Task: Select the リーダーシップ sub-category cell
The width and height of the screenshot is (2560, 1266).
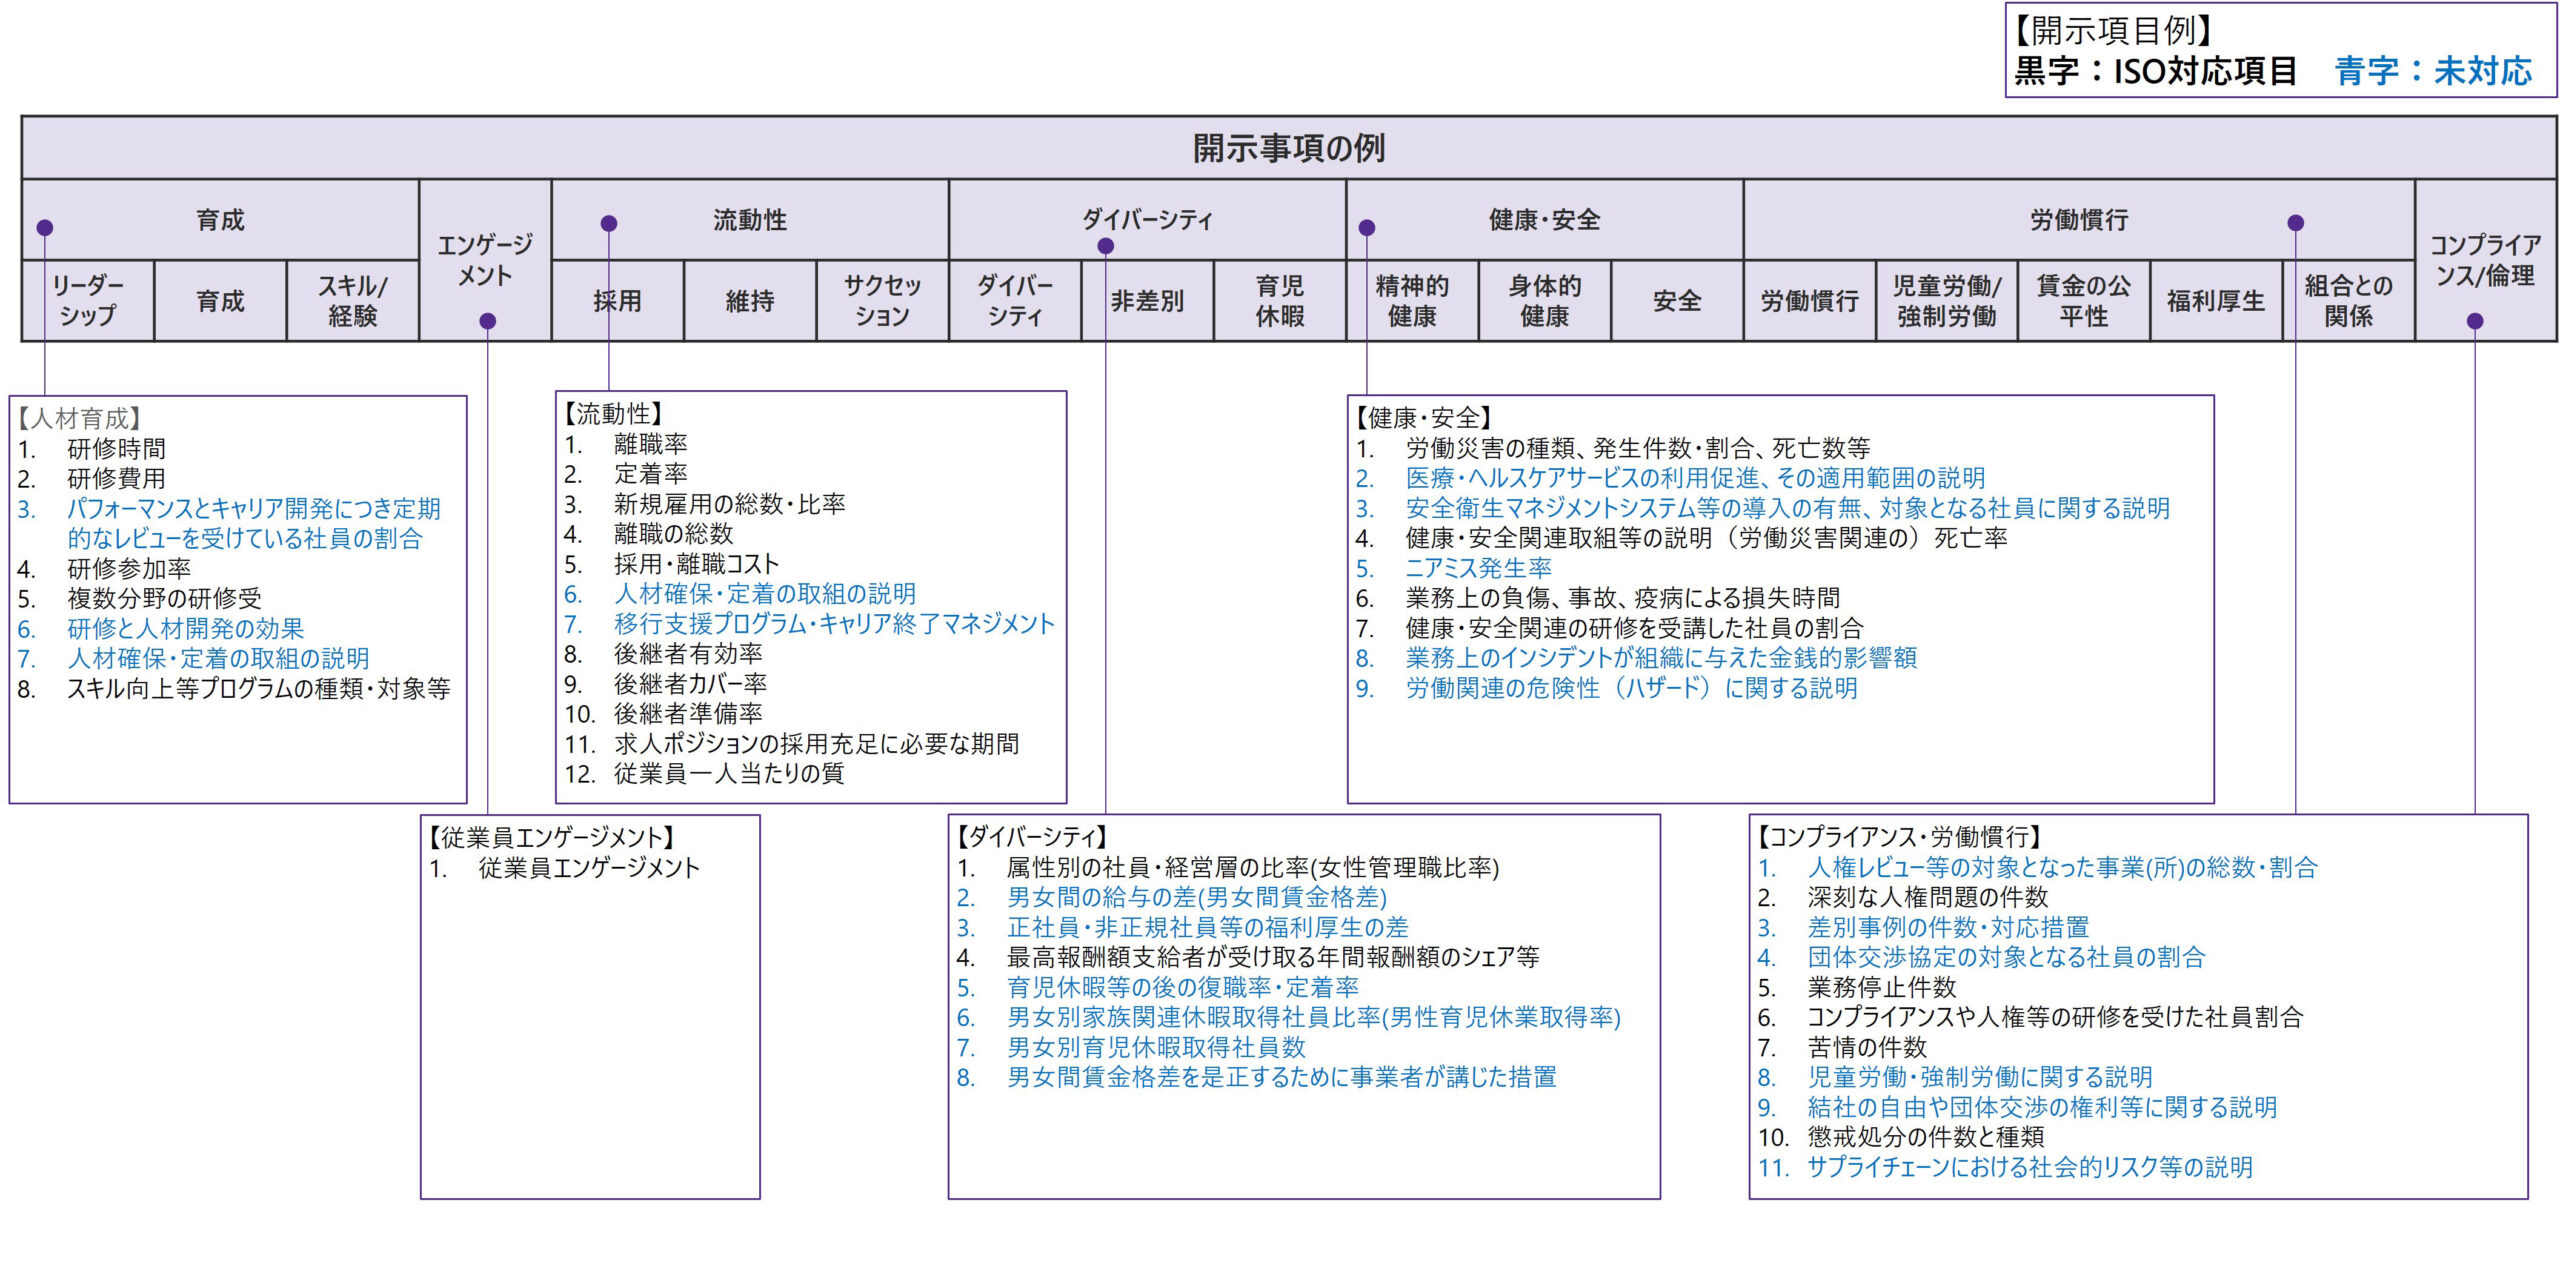Action: 88,301
